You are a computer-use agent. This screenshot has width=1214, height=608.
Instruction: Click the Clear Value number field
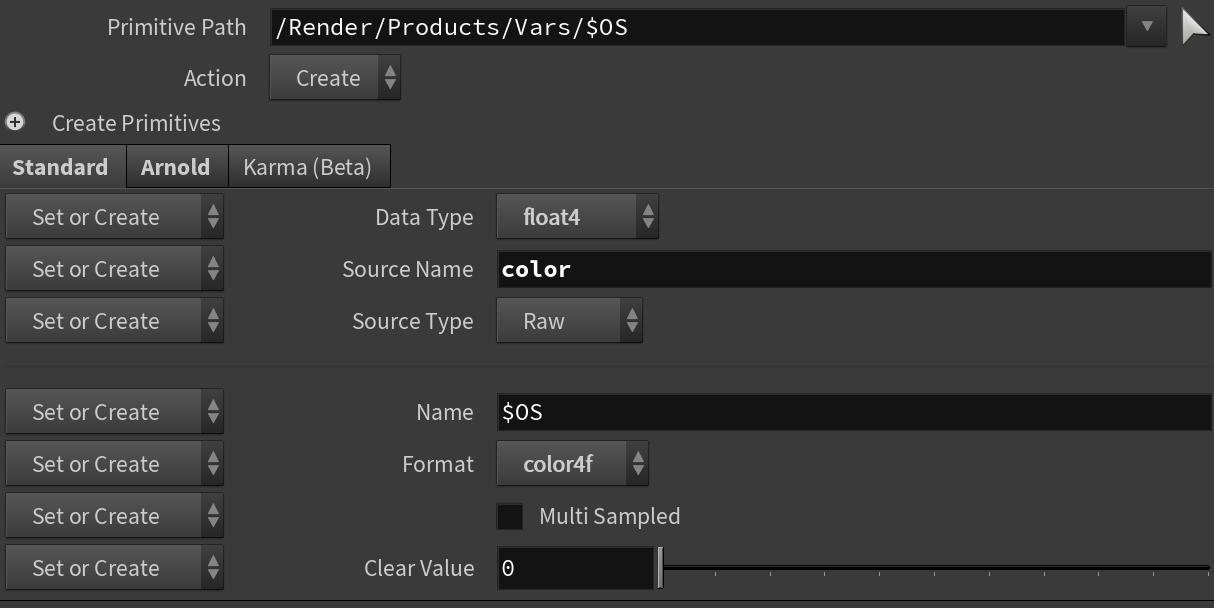click(575, 568)
